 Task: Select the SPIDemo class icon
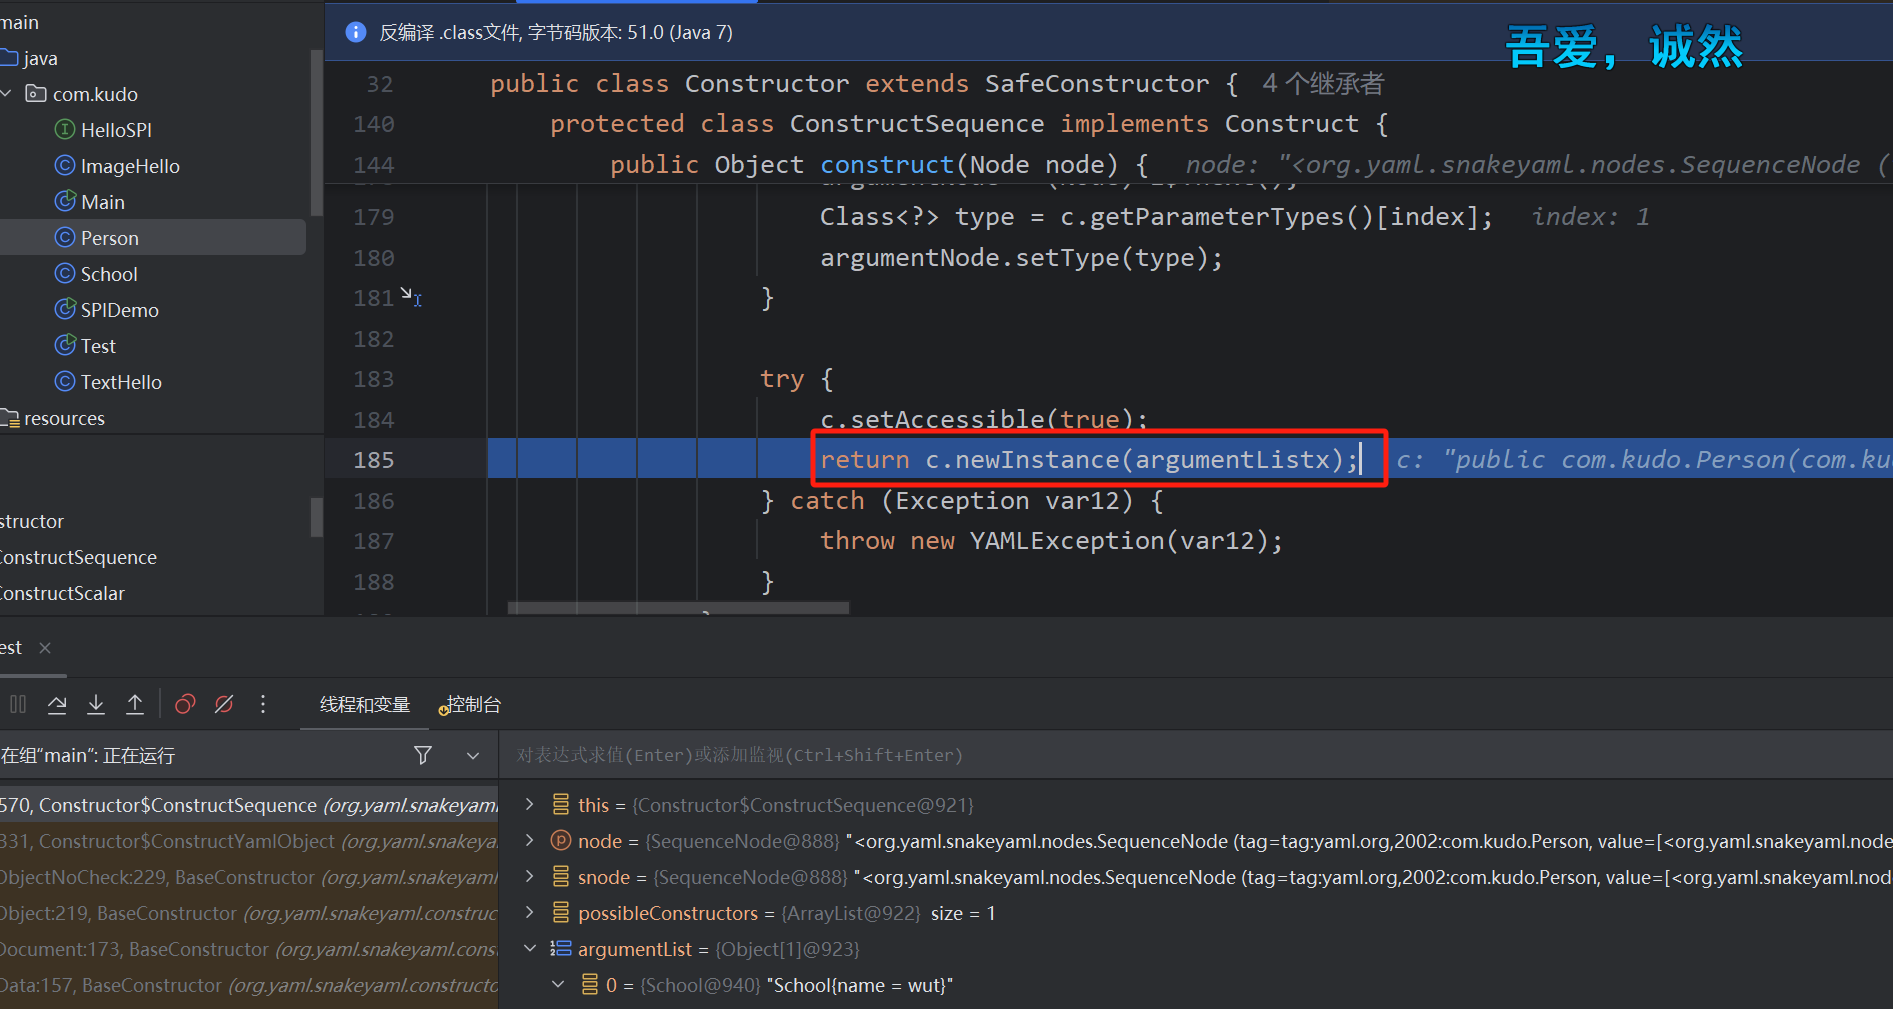click(65, 309)
